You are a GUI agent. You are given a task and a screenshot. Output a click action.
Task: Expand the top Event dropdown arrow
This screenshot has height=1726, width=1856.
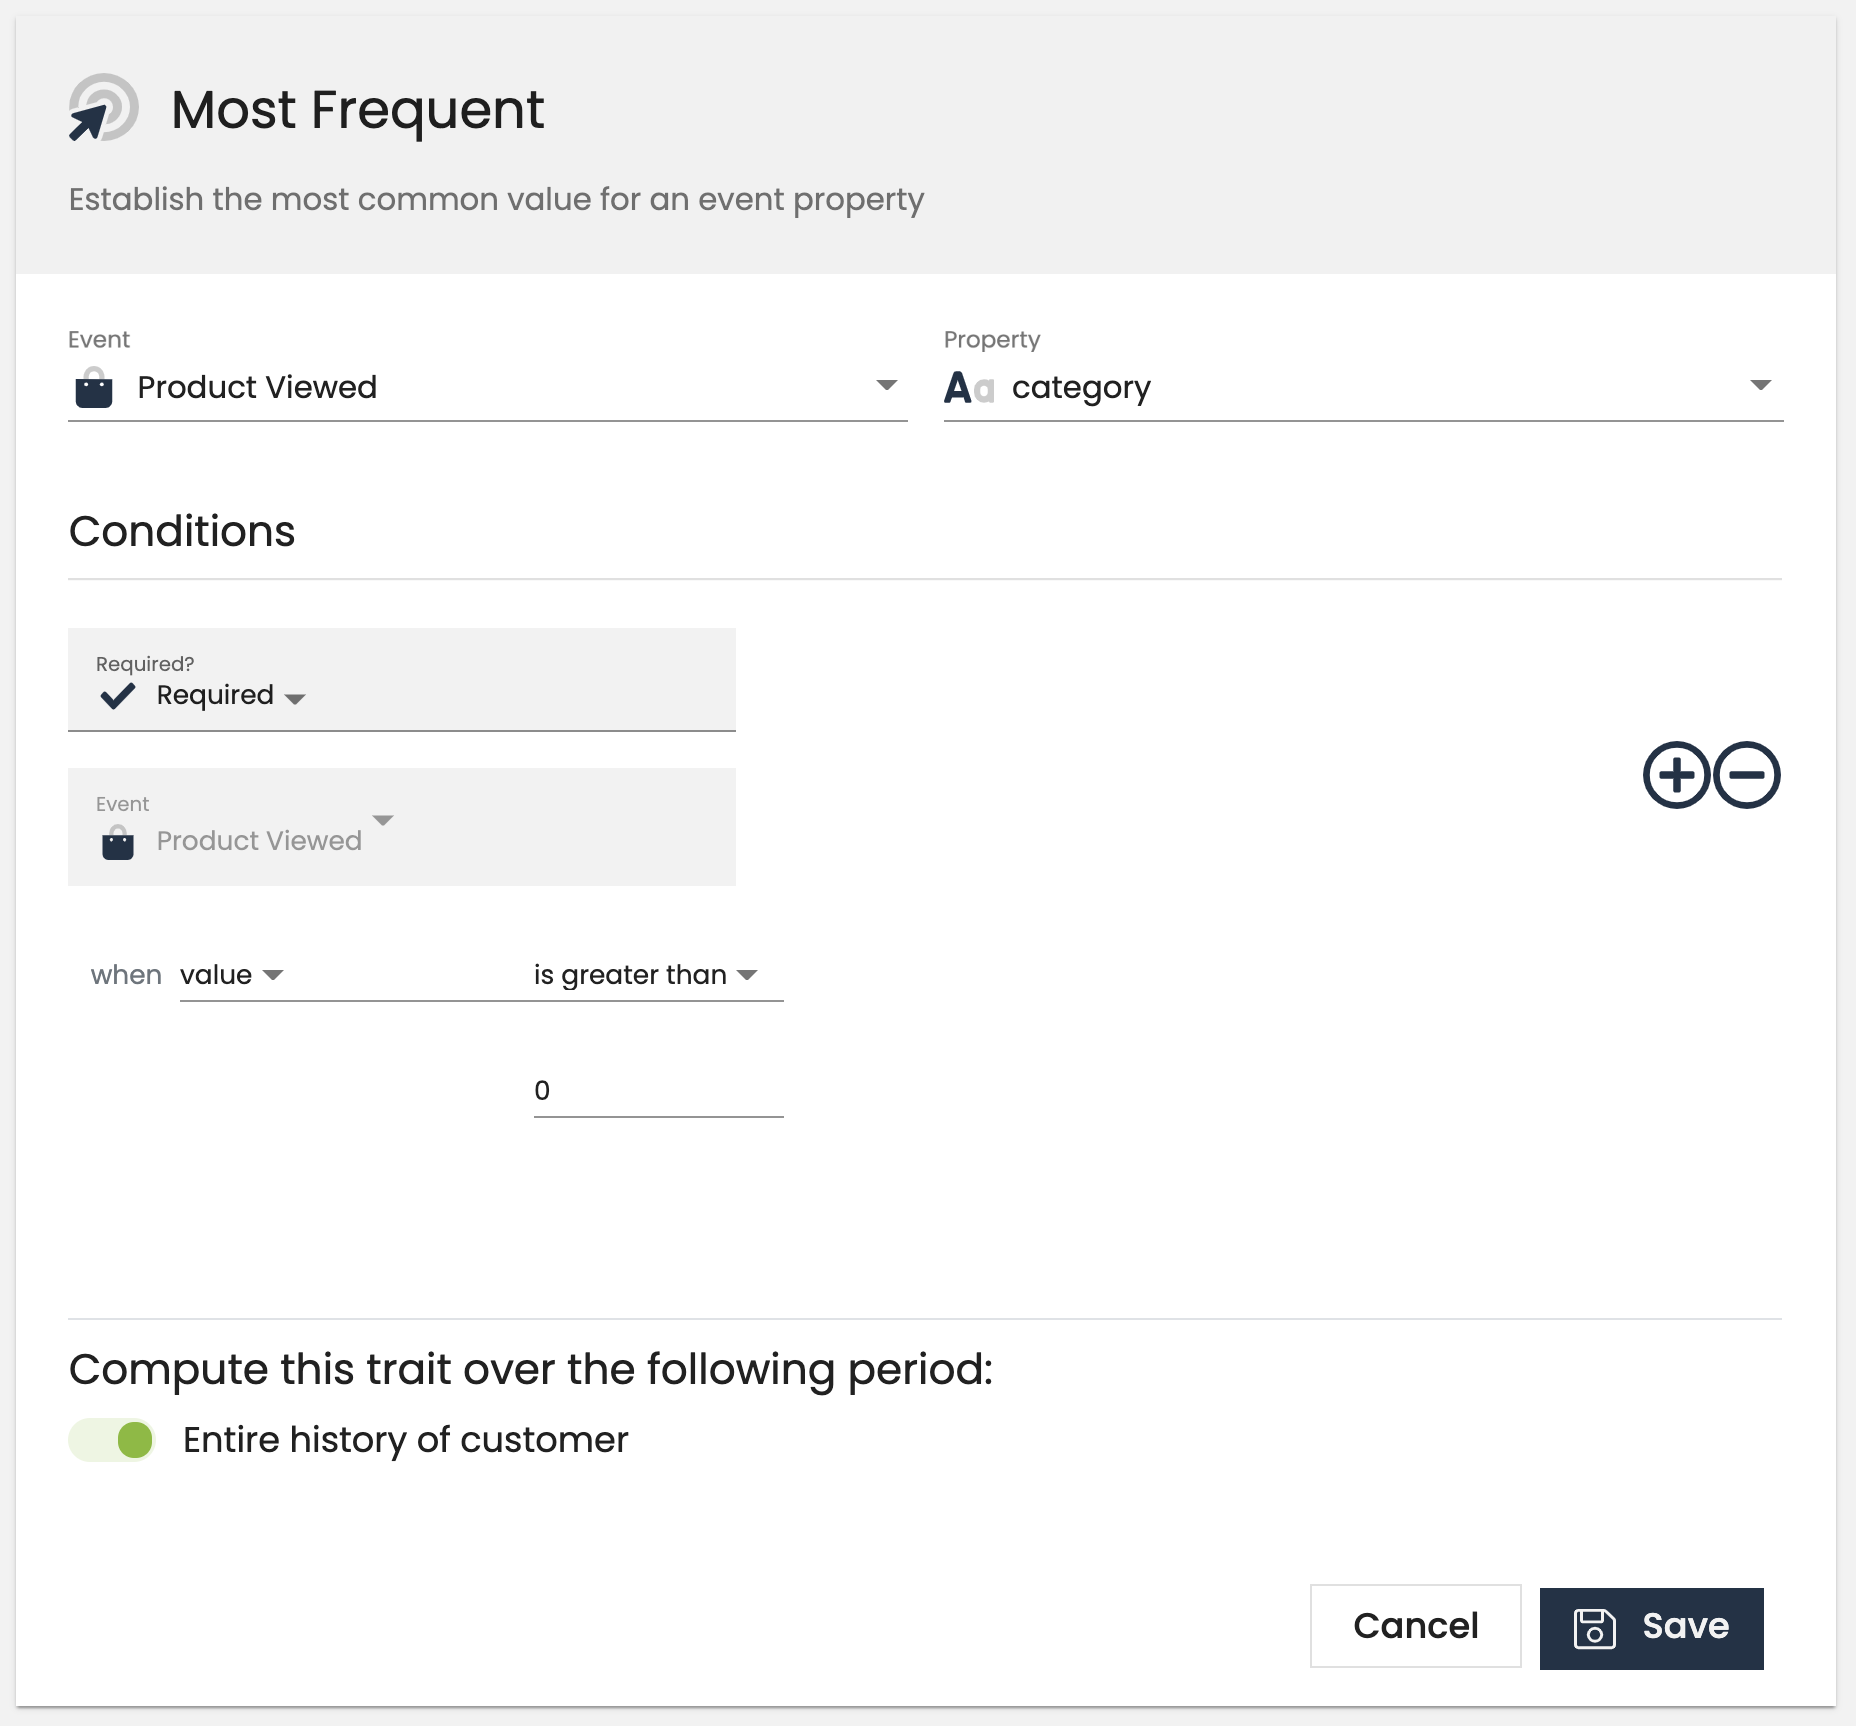886,386
